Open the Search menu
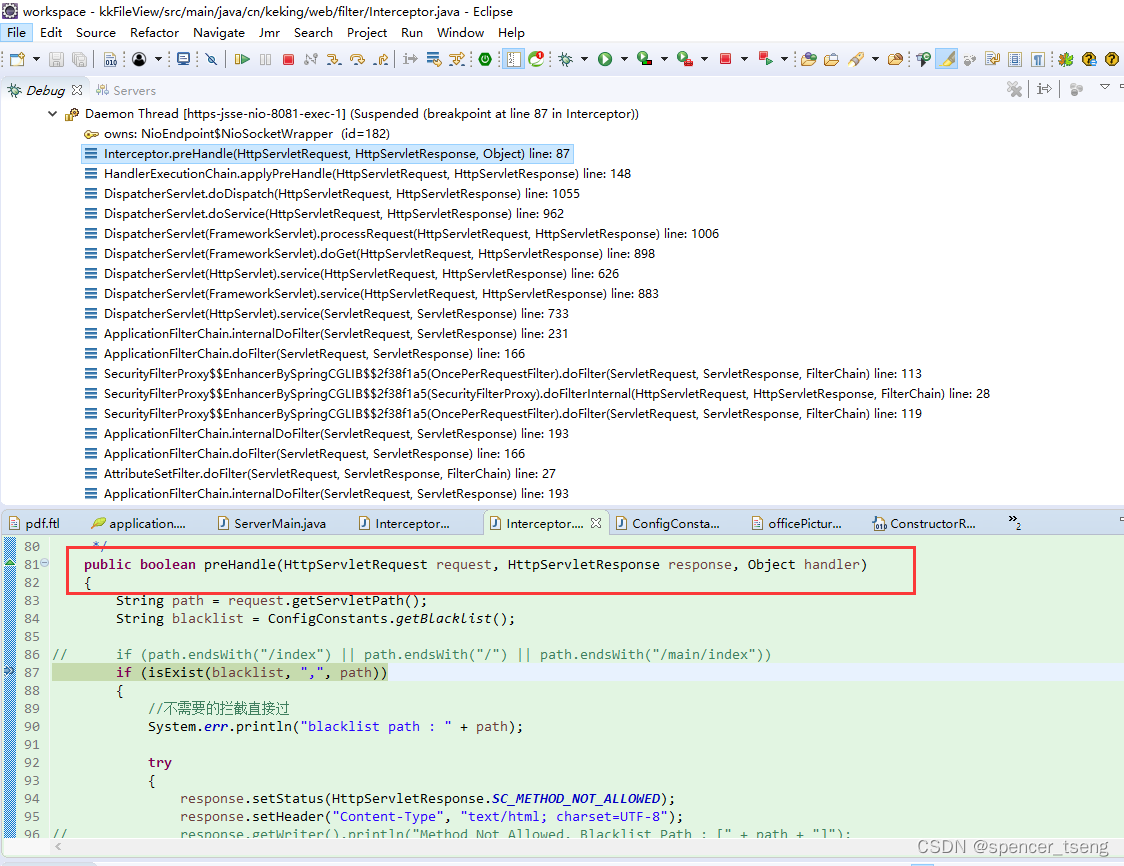Viewport: 1124px width, 866px height. 313,32
